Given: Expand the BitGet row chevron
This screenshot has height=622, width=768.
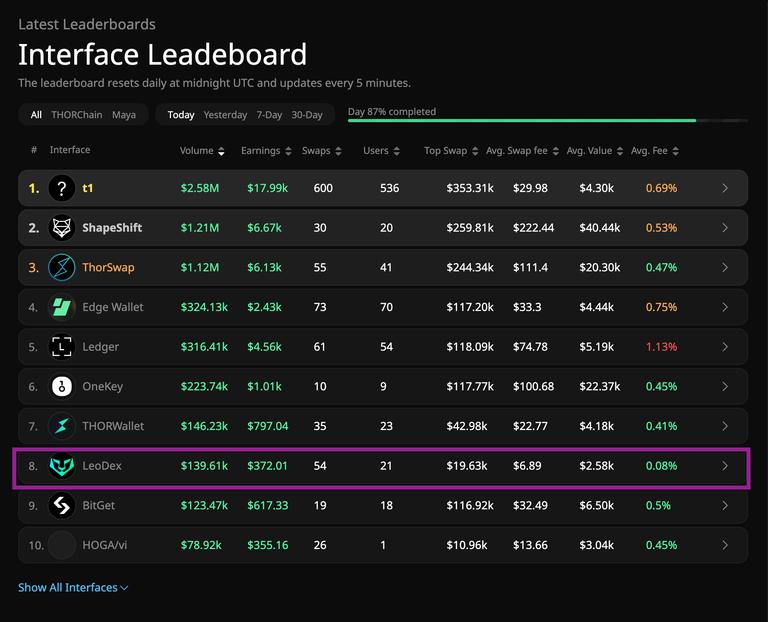Looking at the screenshot, I should coord(725,505).
